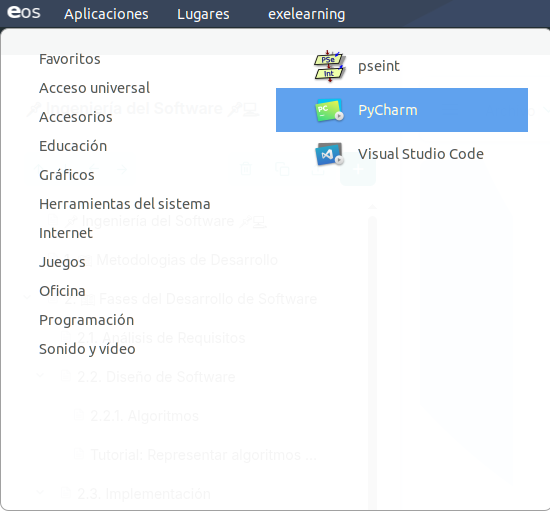Image resolution: width=550 pixels, height=511 pixels.
Task: Open the Educación category
Action: tap(73, 146)
